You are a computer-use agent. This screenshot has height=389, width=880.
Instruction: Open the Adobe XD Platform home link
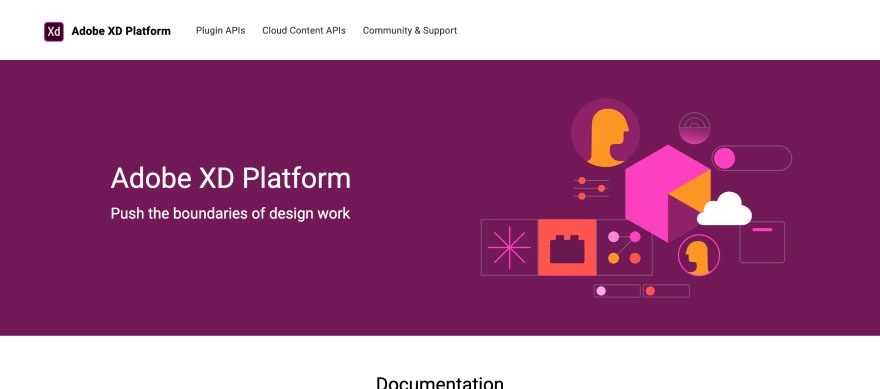click(x=121, y=31)
